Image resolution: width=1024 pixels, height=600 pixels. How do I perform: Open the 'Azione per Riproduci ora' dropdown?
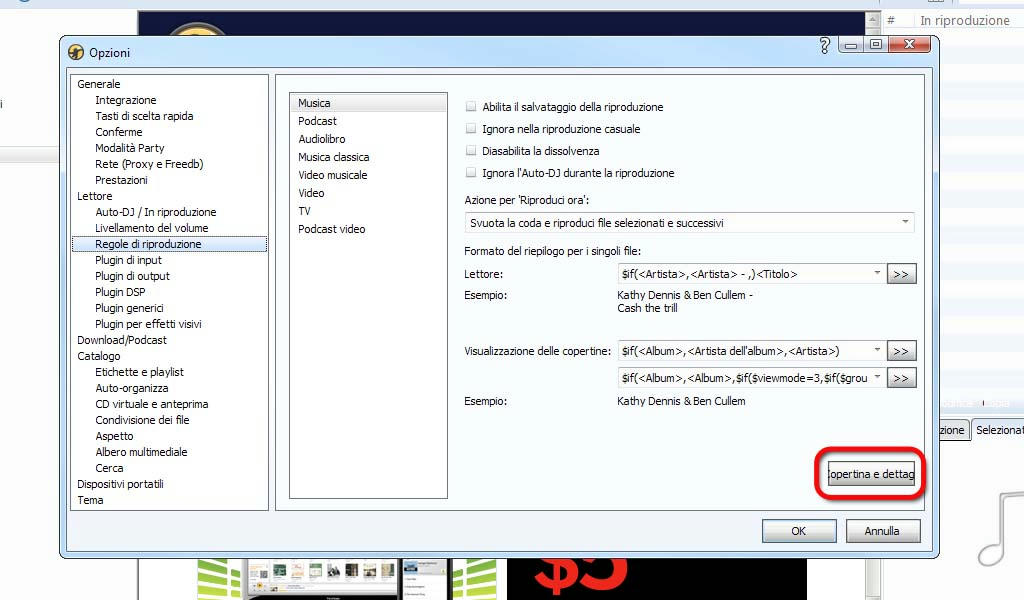point(689,223)
